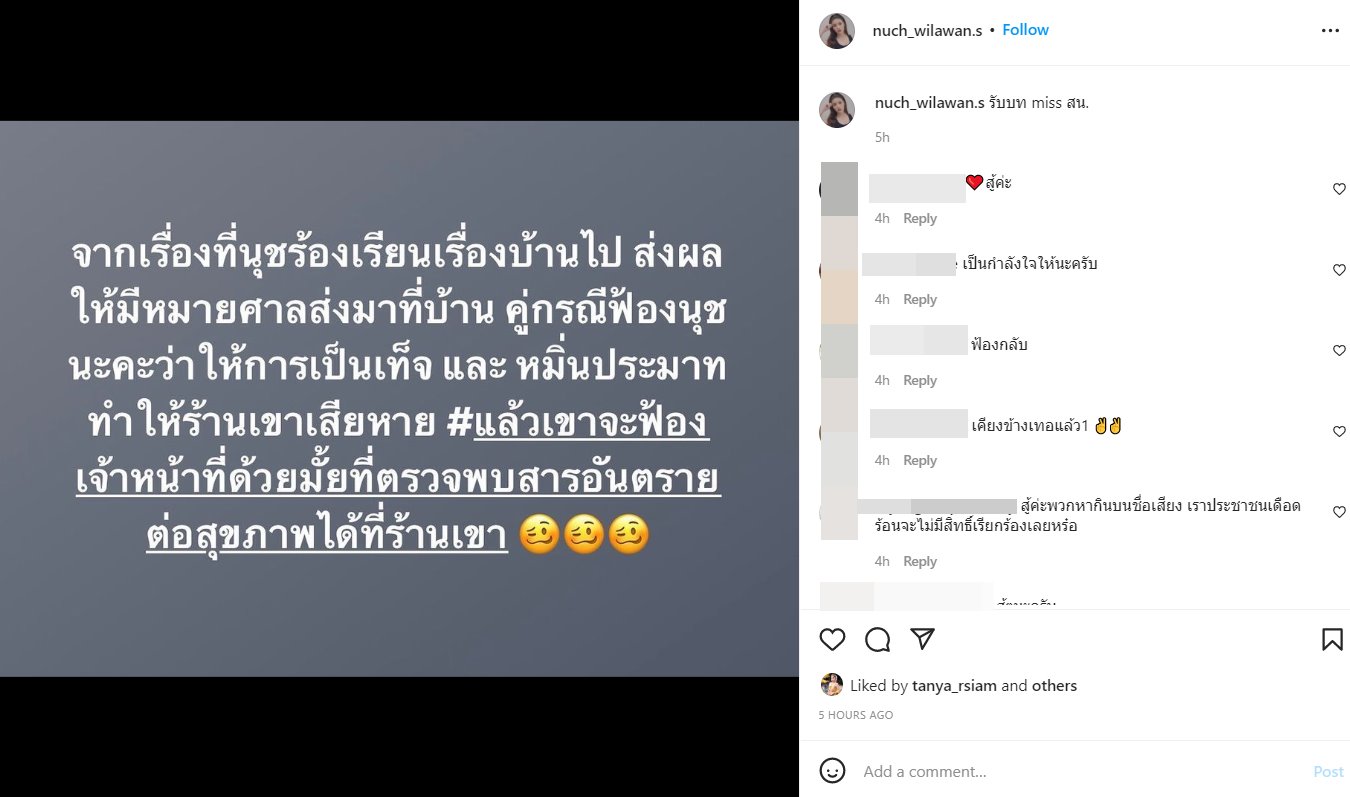The height and width of the screenshot is (797, 1350).
Task: Like the comment saying เป็นกำลังใจให้นะครับ
Action: (1339, 270)
